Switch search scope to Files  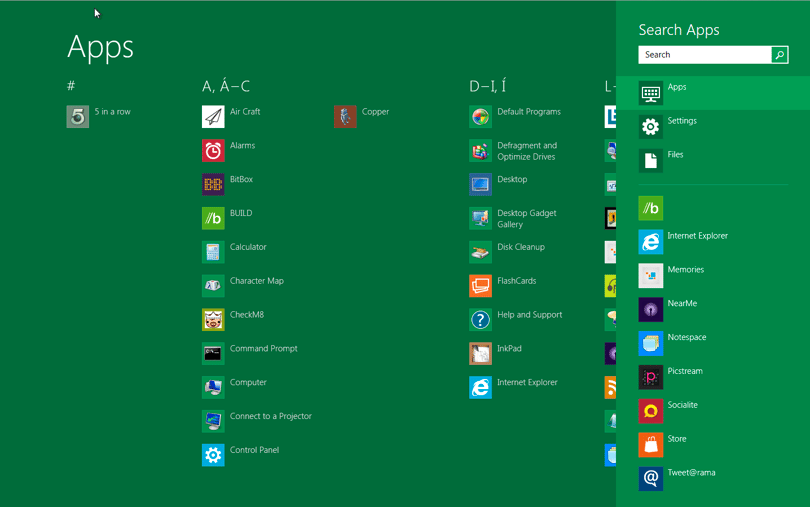tap(713, 160)
